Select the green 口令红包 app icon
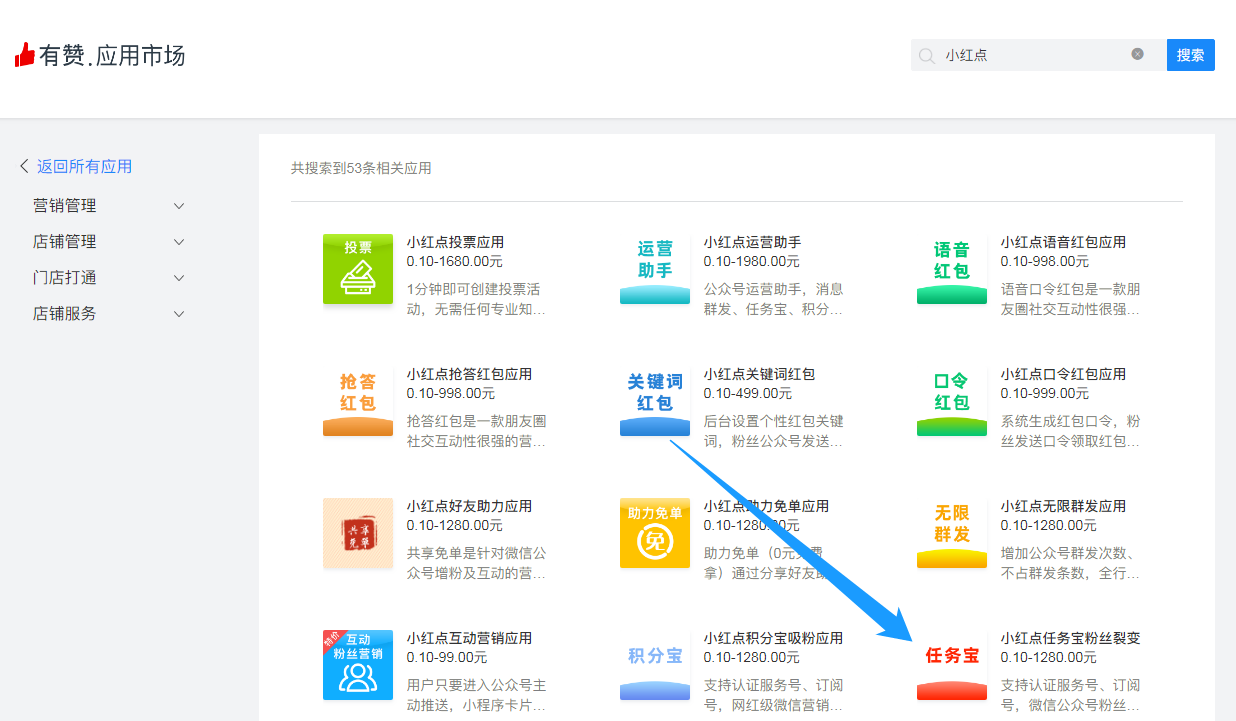The height and width of the screenshot is (721, 1236). pyautogui.click(x=952, y=401)
